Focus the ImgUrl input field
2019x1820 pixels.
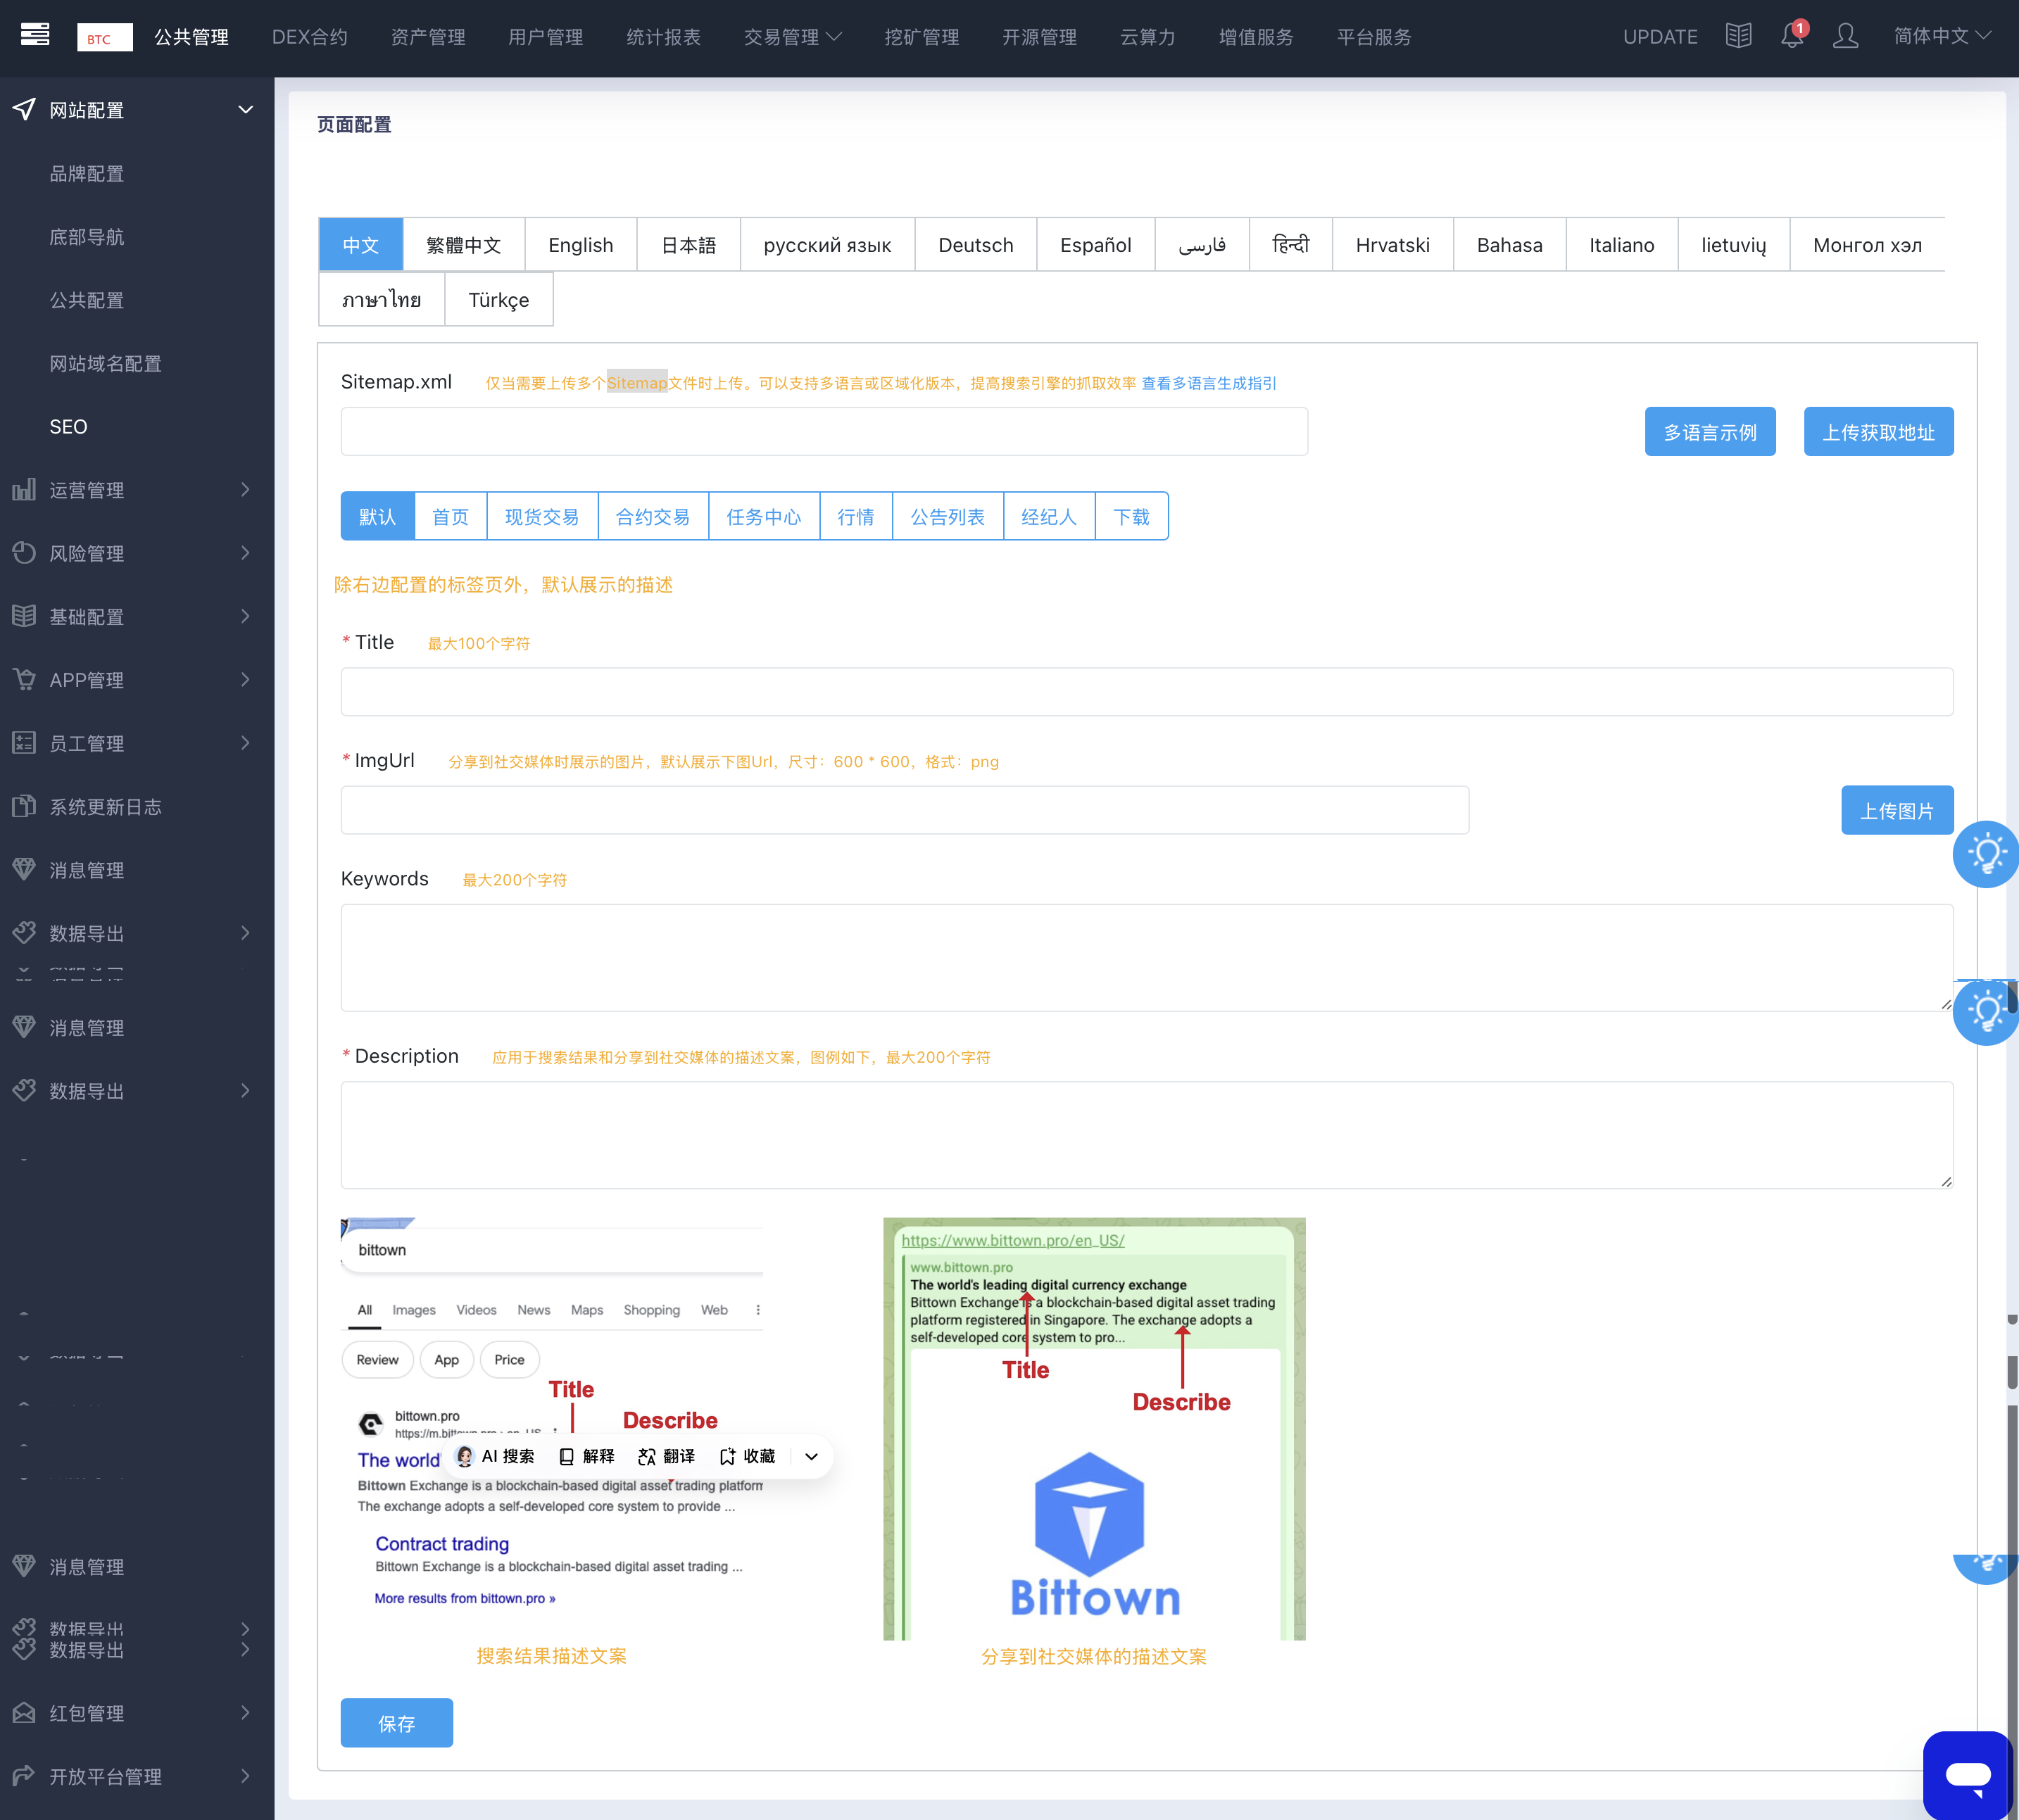coord(905,810)
